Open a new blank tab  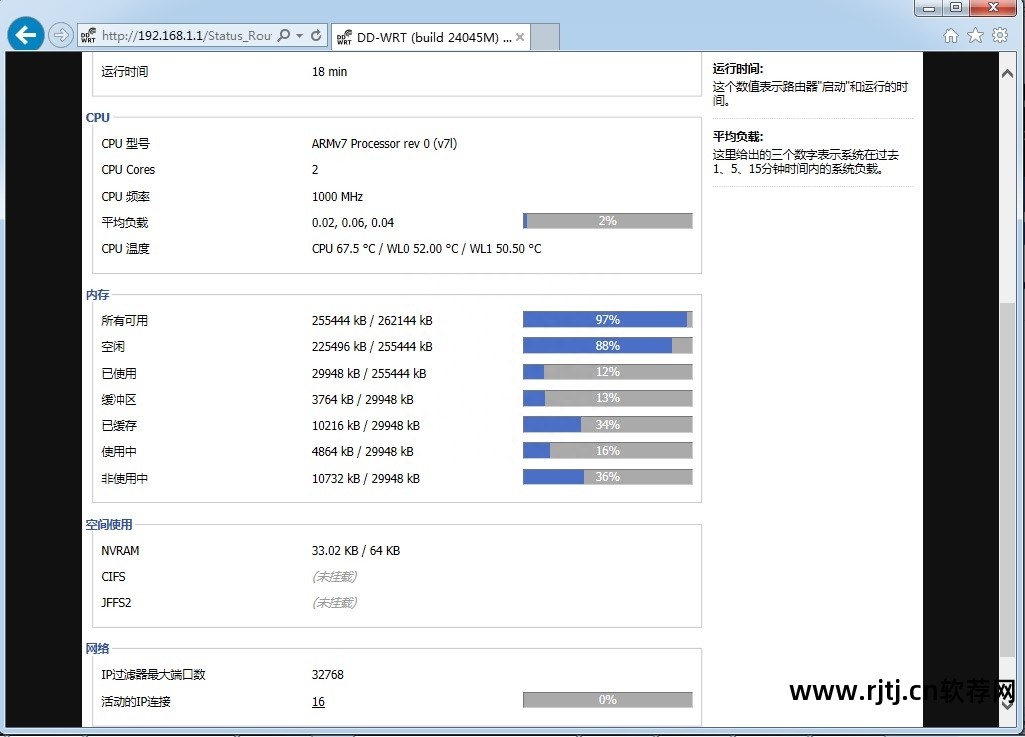tap(545, 37)
